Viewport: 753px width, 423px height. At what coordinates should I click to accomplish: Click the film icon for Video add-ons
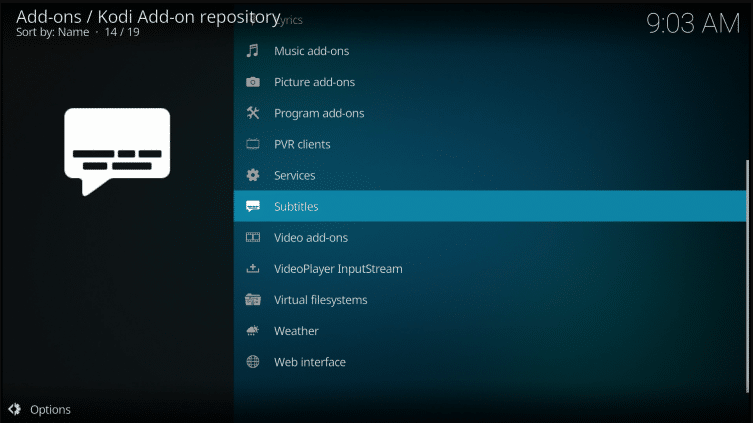(x=253, y=237)
